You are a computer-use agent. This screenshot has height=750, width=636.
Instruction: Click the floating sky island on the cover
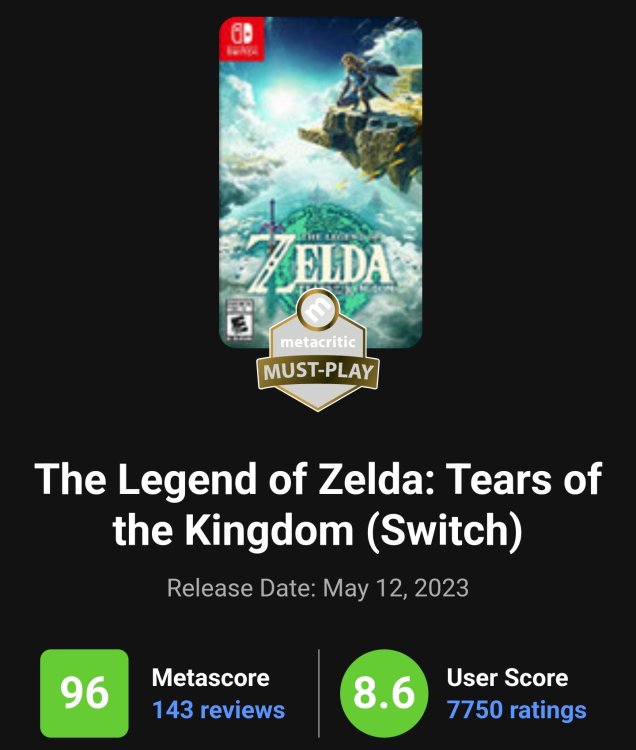pos(364,139)
